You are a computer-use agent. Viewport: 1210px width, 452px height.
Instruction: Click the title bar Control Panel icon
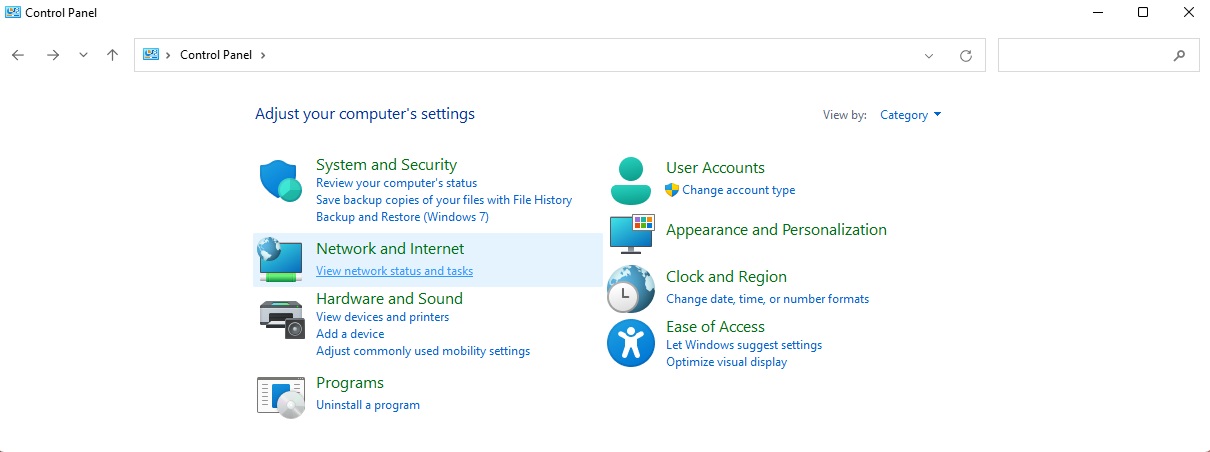pos(13,13)
